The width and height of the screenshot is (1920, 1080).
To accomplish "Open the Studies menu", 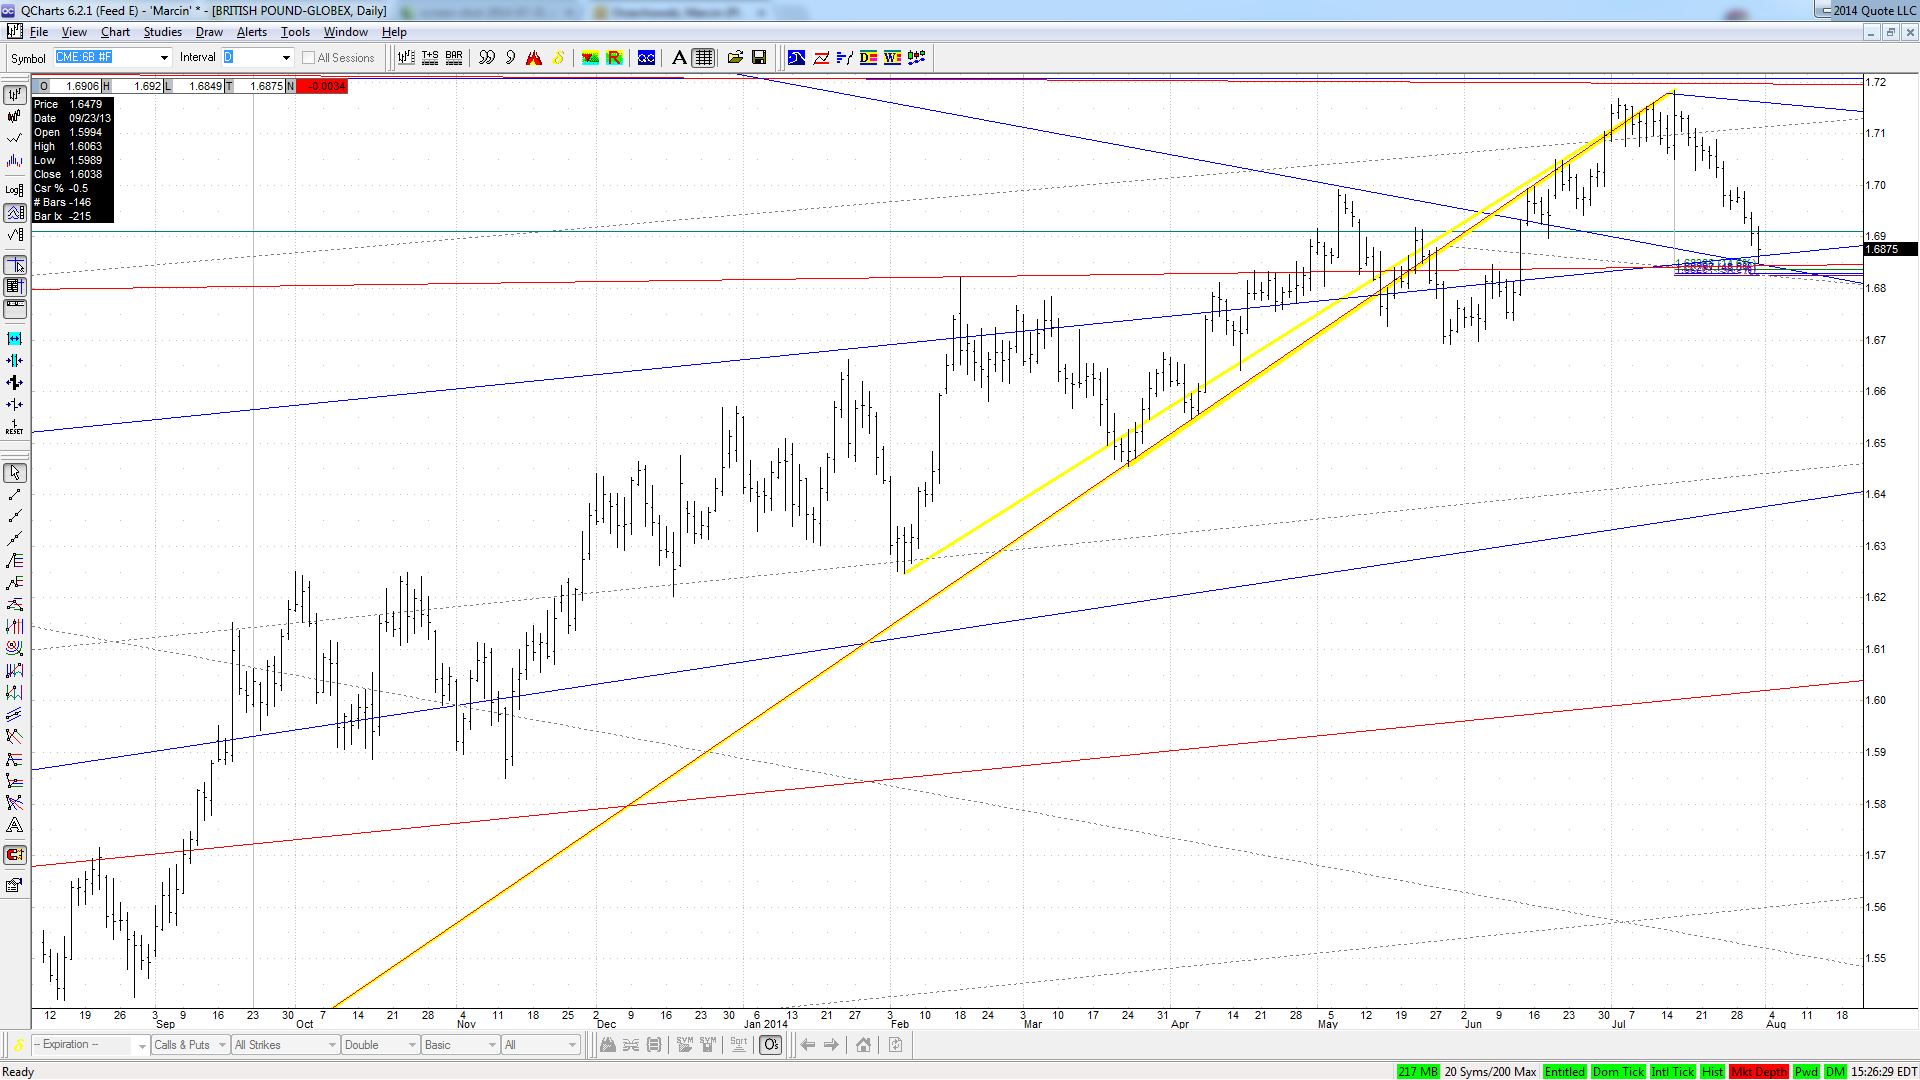I will click(x=162, y=32).
